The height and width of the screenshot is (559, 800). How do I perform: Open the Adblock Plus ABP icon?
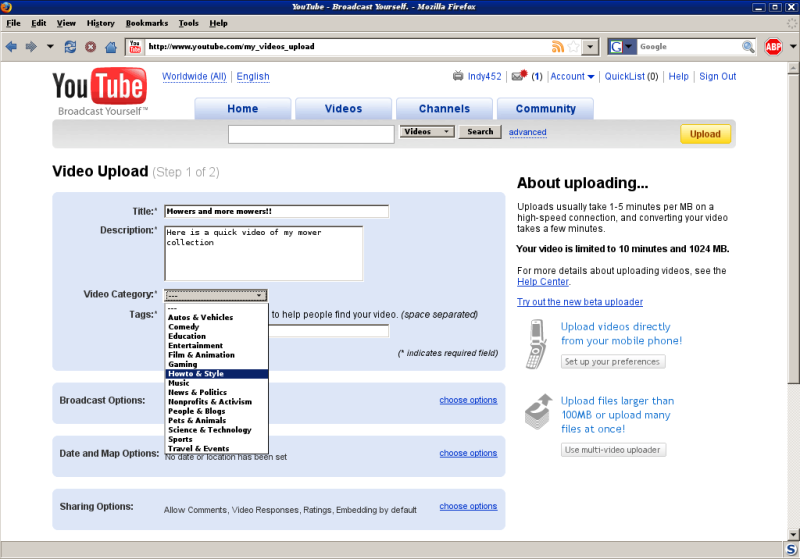pos(773,47)
